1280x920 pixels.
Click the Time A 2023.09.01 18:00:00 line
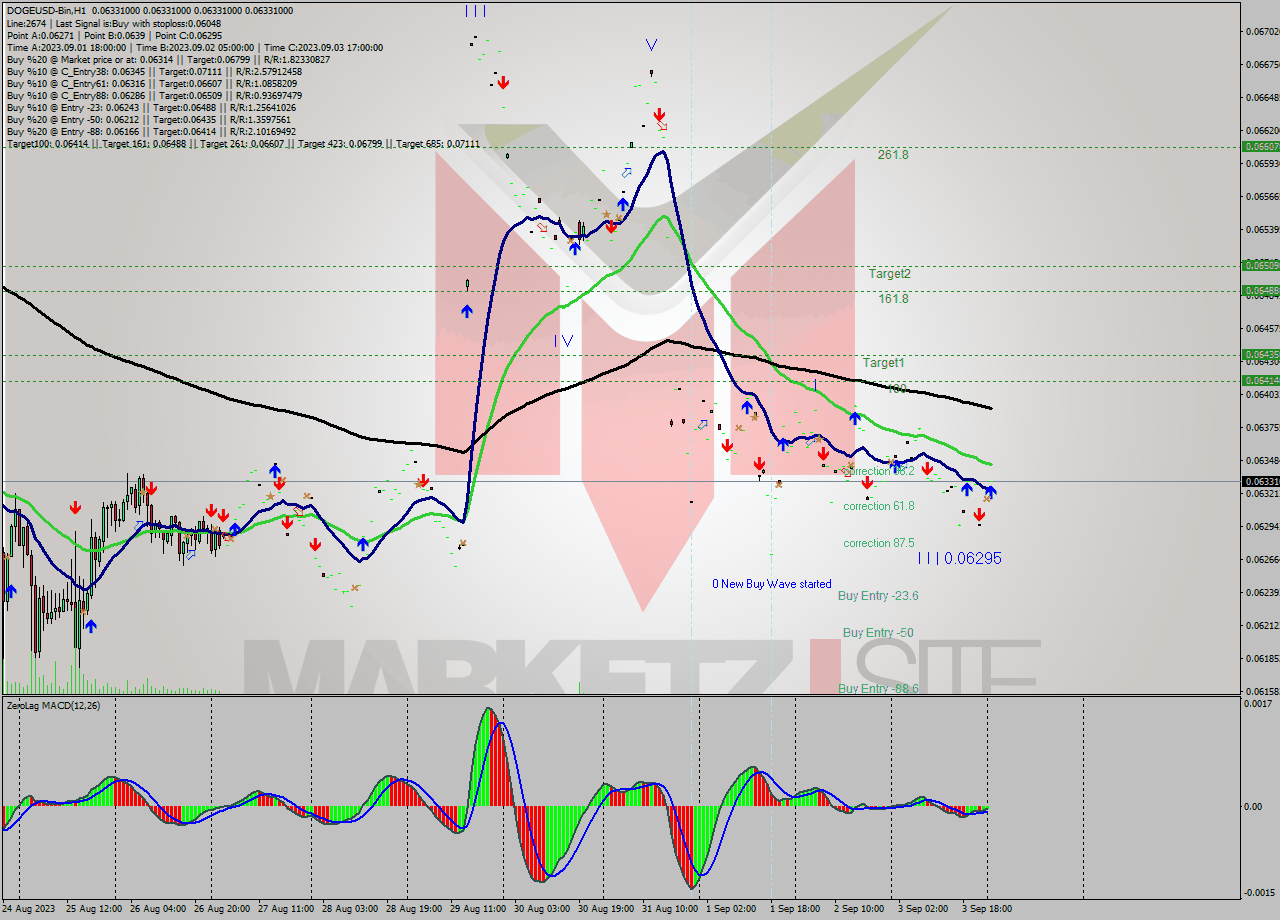click(x=194, y=47)
